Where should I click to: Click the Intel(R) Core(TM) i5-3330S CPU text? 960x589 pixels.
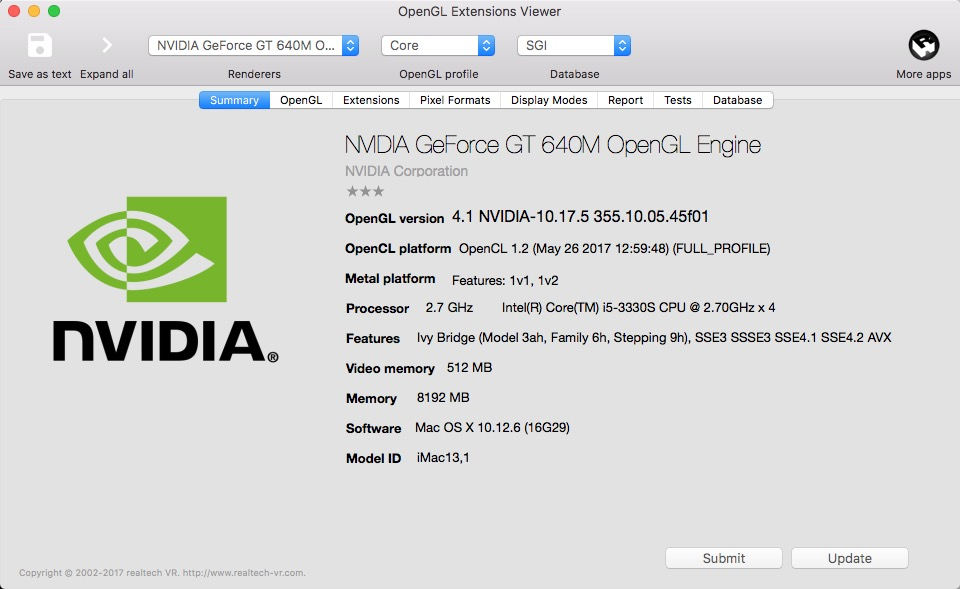coord(639,307)
